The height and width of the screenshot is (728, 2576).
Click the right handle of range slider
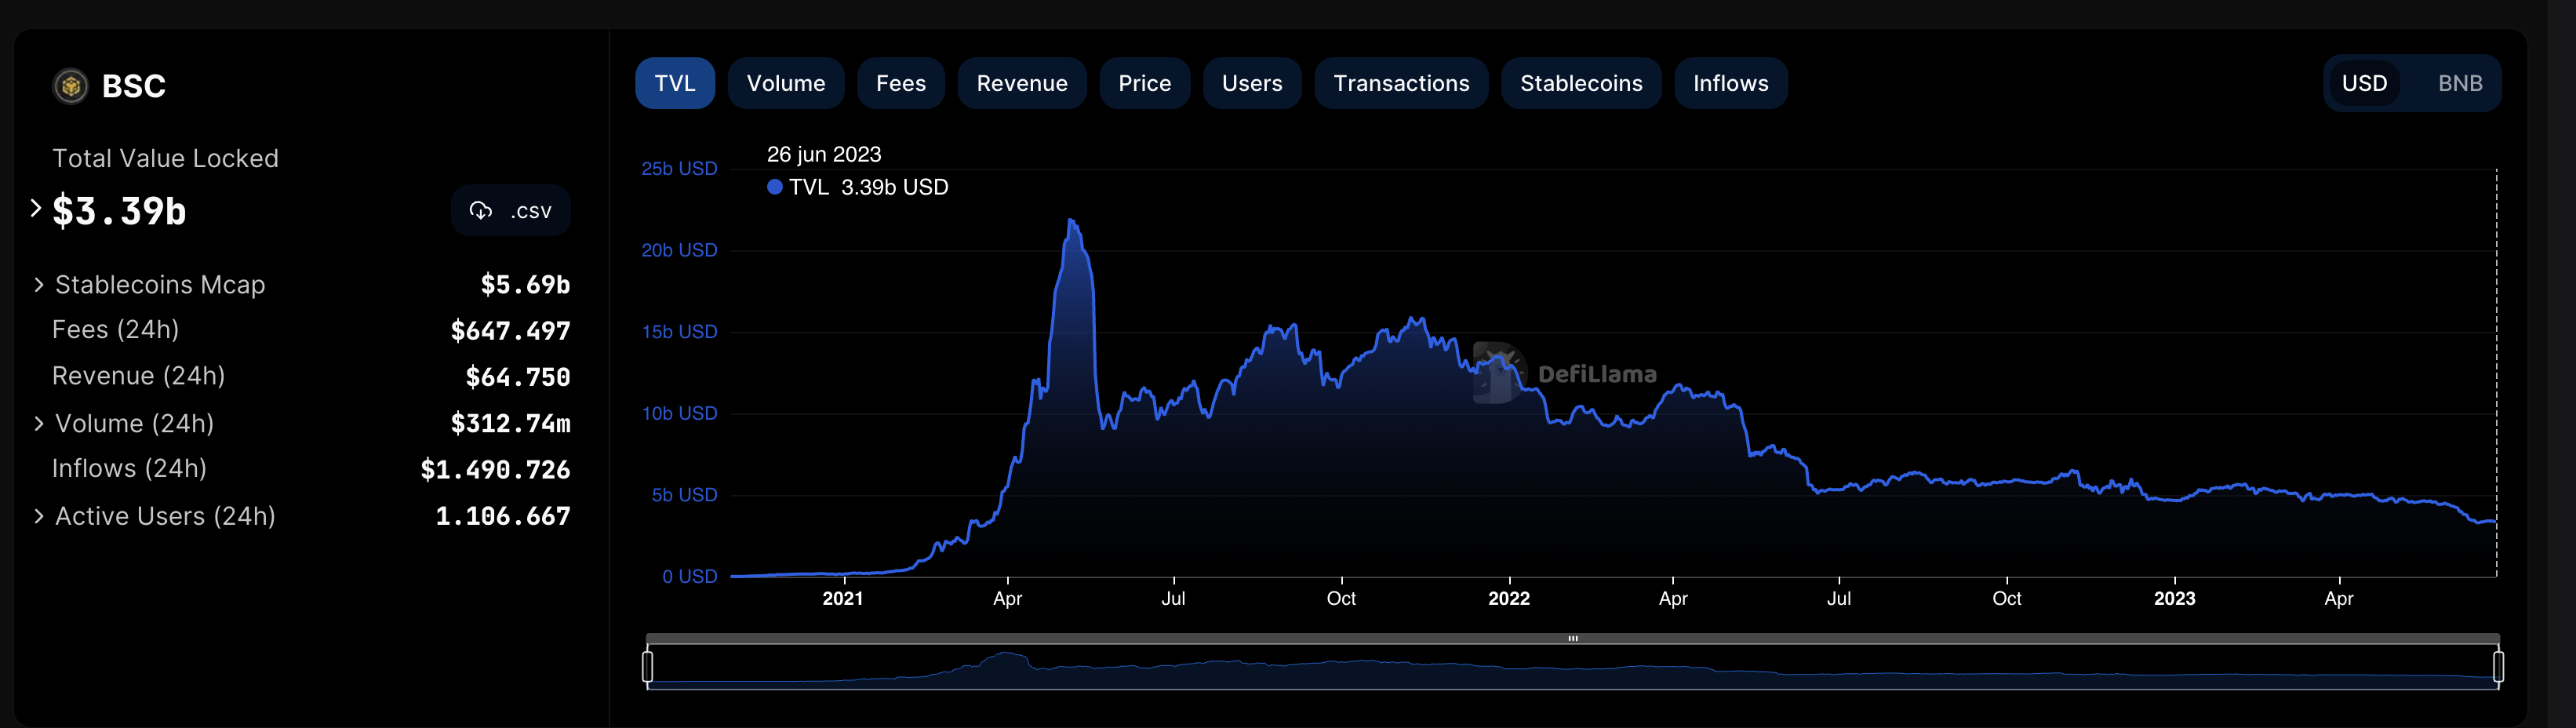tap(2498, 666)
